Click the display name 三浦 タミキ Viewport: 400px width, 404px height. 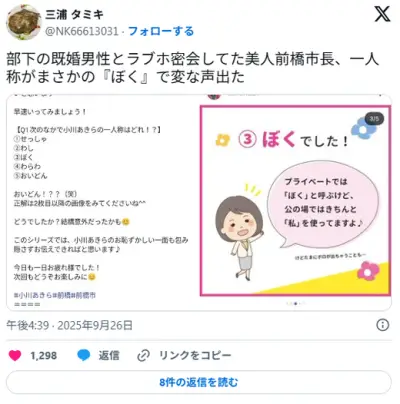[x=74, y=15]
